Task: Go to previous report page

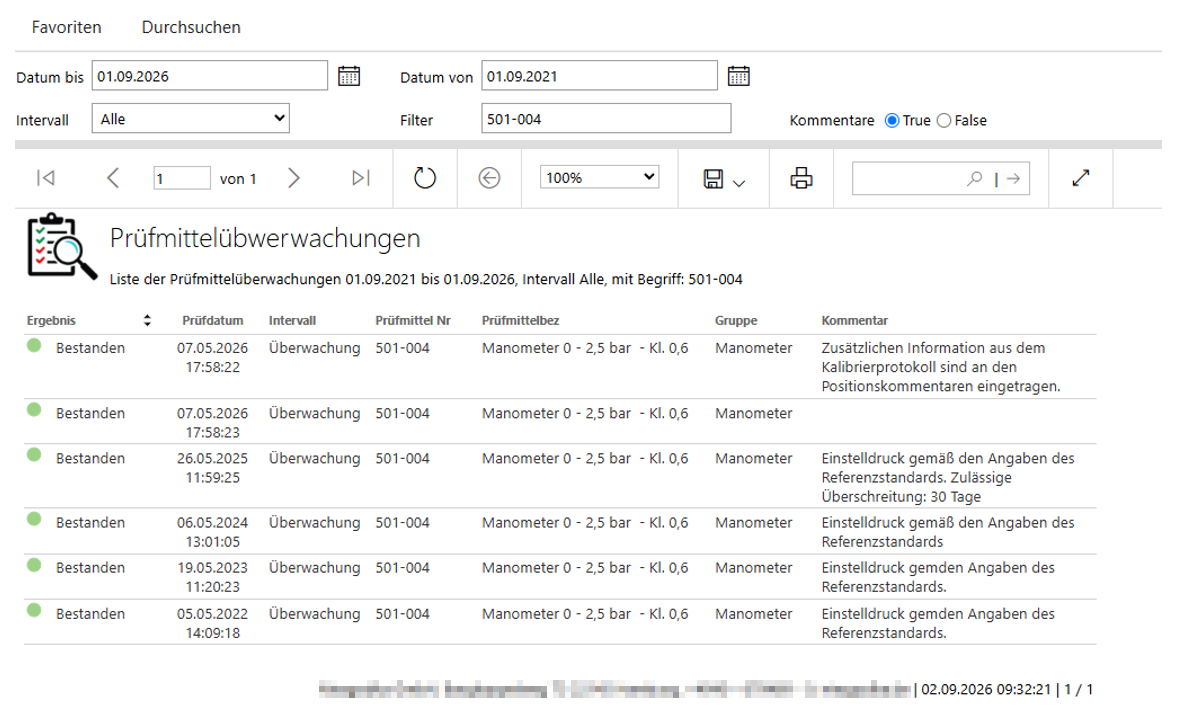Action: 113,178
